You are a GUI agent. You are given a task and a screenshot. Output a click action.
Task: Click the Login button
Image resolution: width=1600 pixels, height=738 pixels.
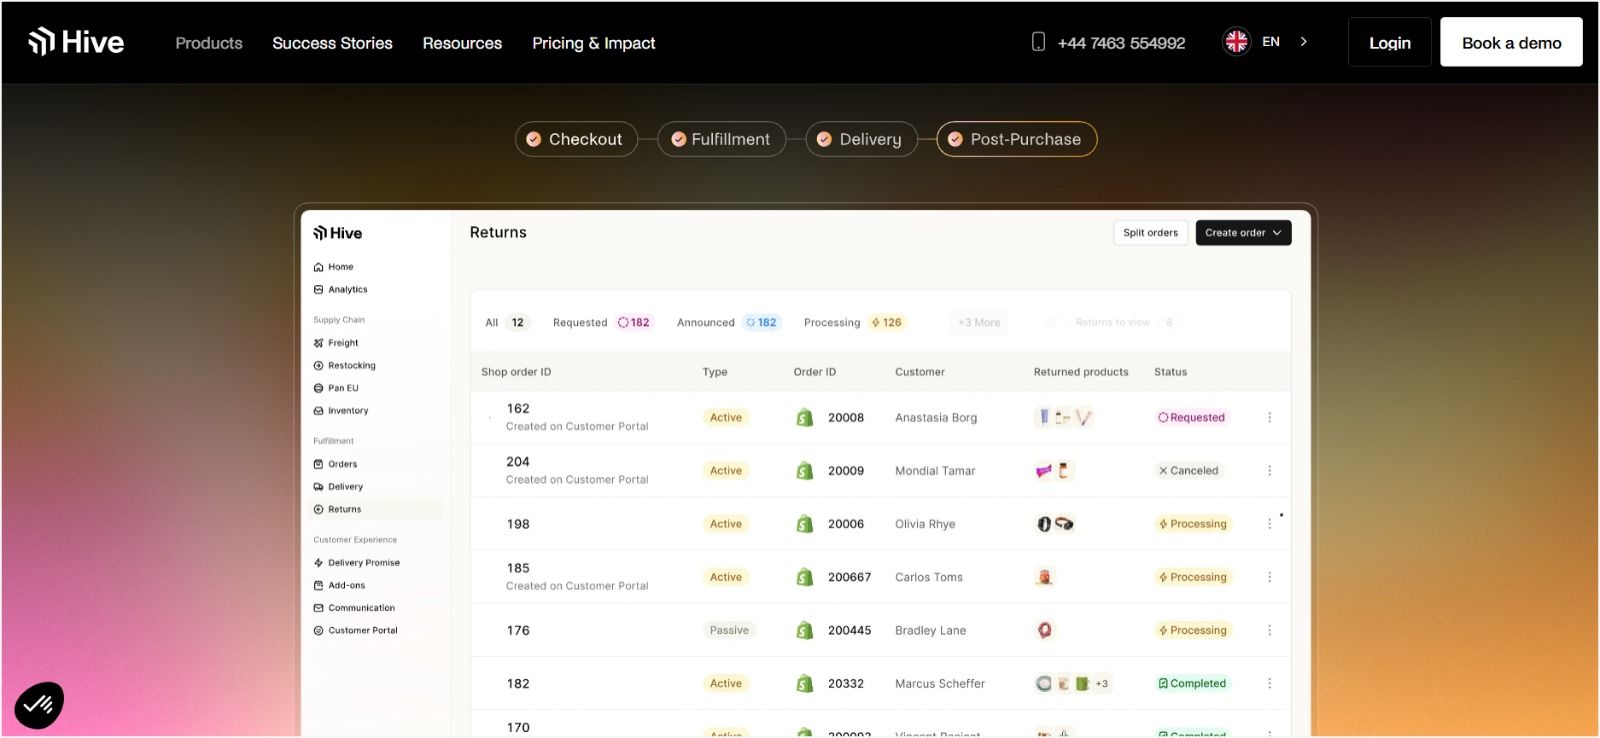coord(1389,42)
